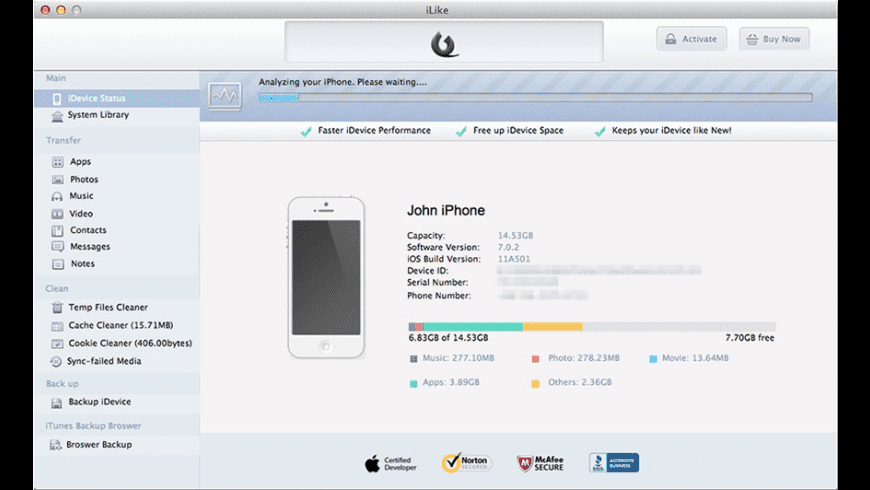Click the Cookie Cleaner icon
The image size is (870, 490).
point(57,343)
